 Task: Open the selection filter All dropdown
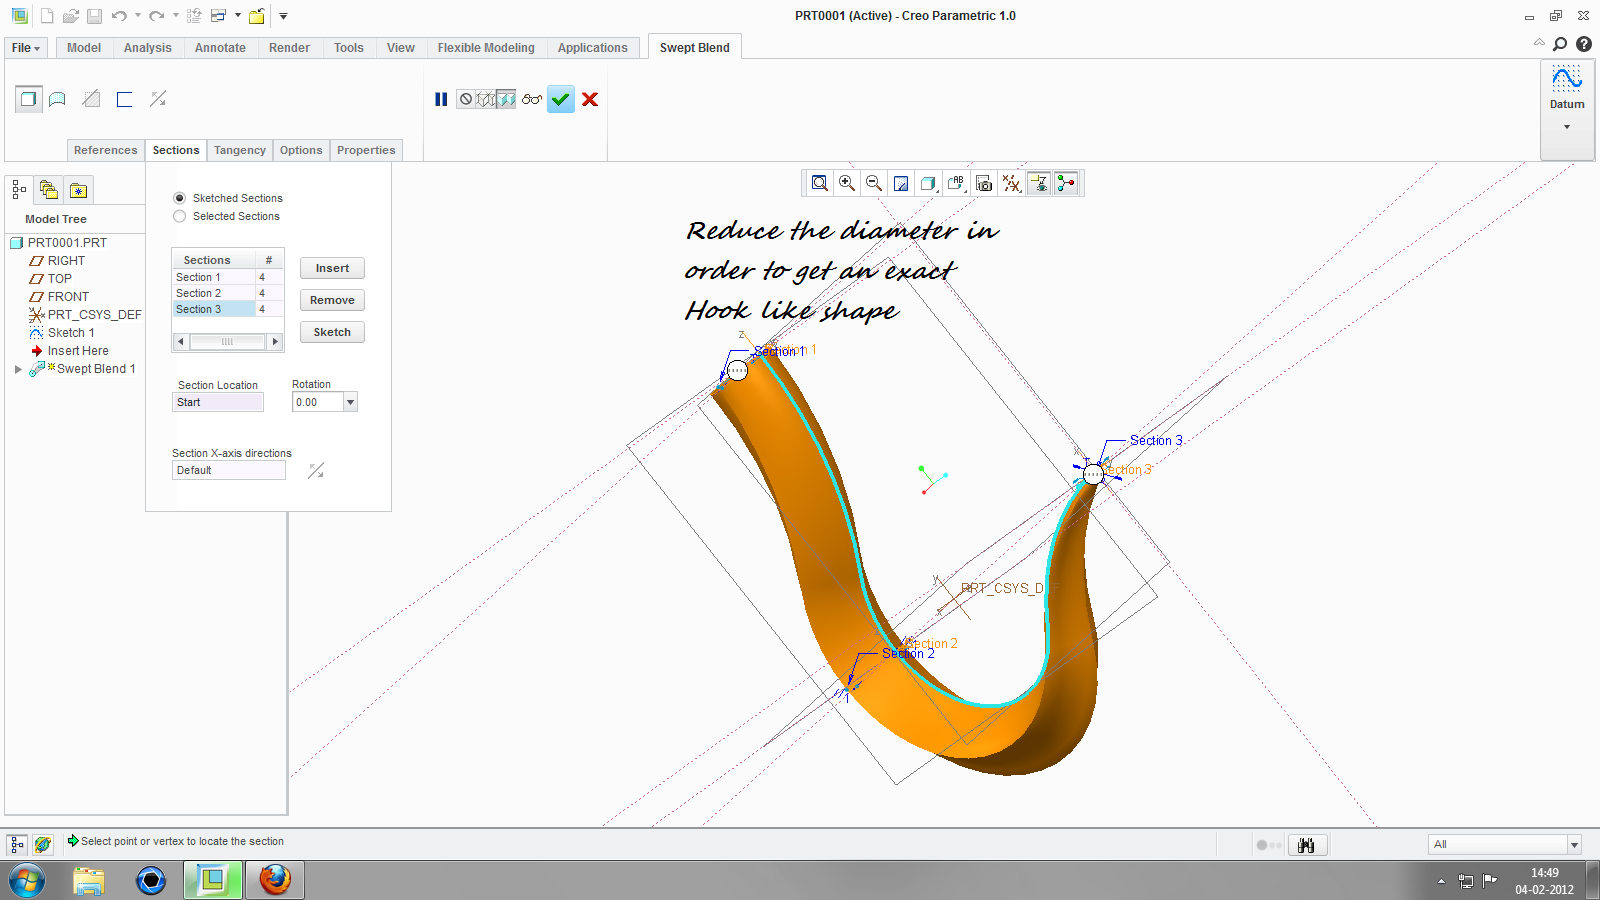[1574, 845]
